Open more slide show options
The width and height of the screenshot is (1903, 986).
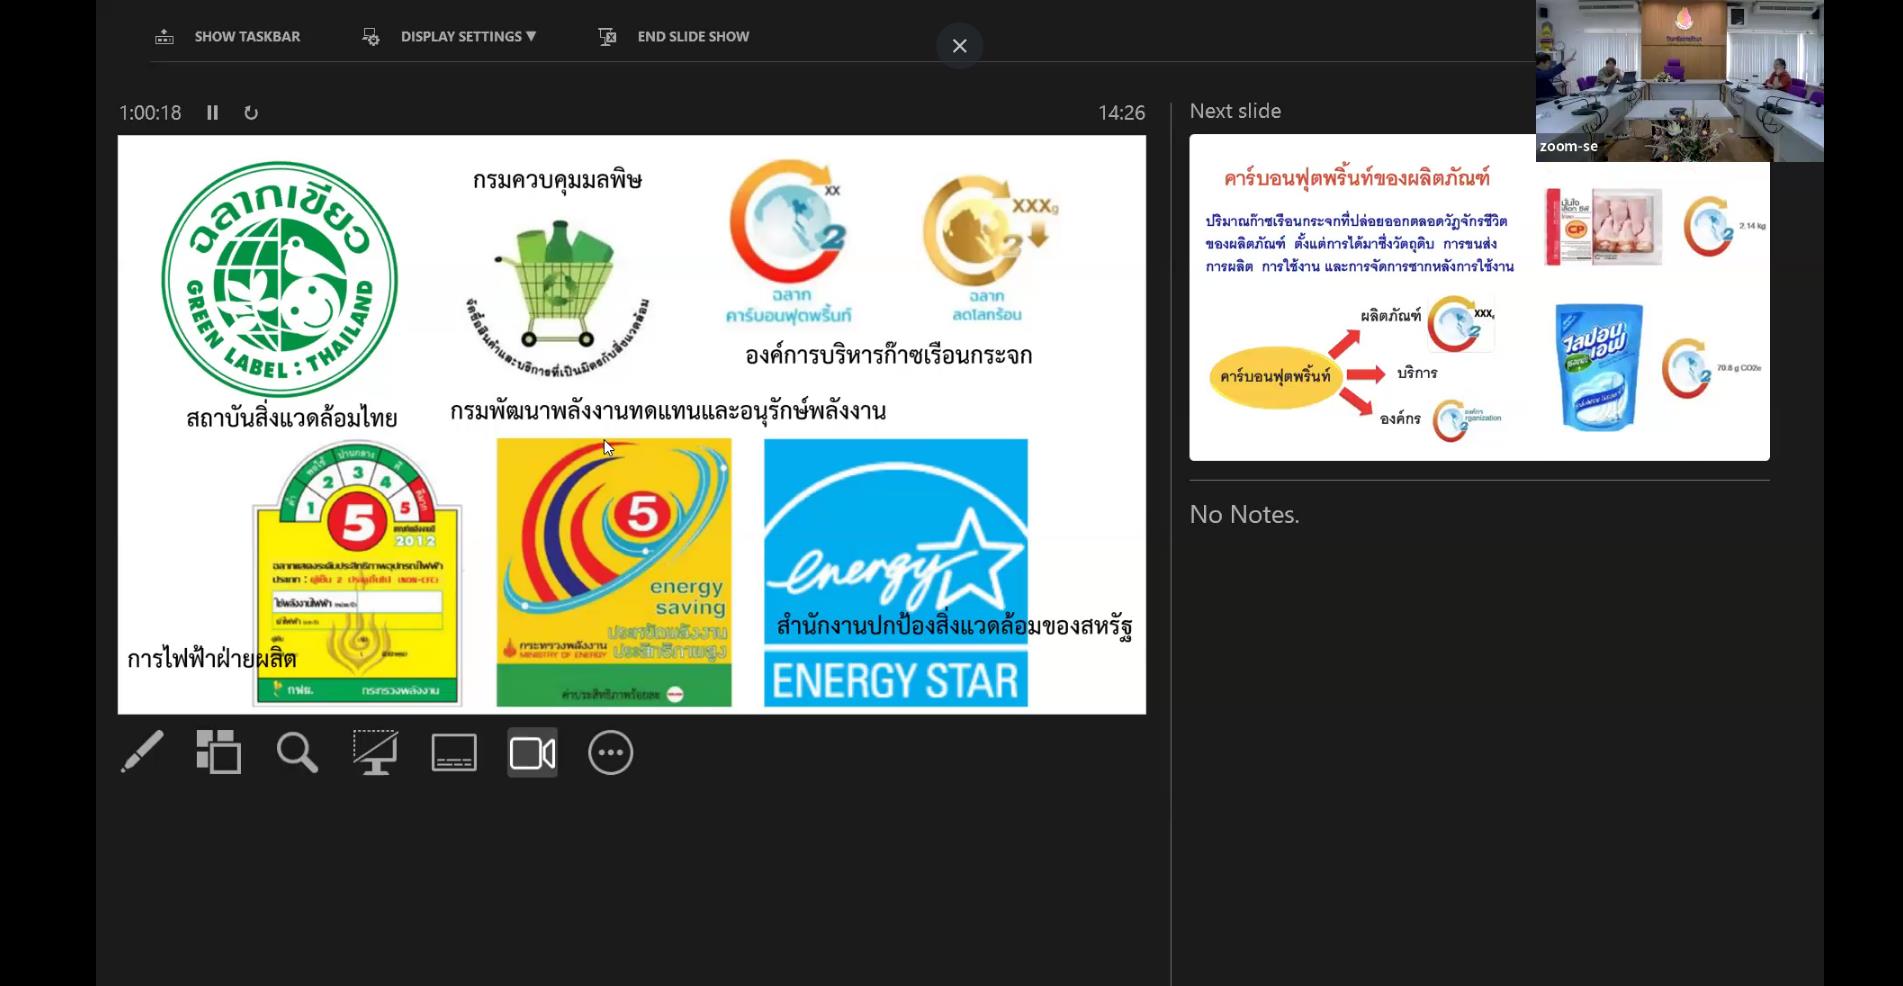click(611, 752)
